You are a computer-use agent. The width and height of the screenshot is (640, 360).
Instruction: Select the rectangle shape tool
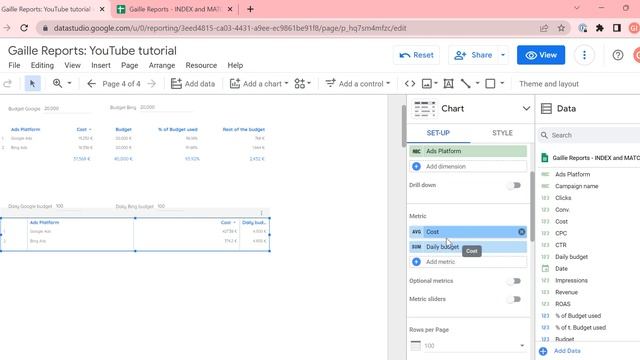490,84
